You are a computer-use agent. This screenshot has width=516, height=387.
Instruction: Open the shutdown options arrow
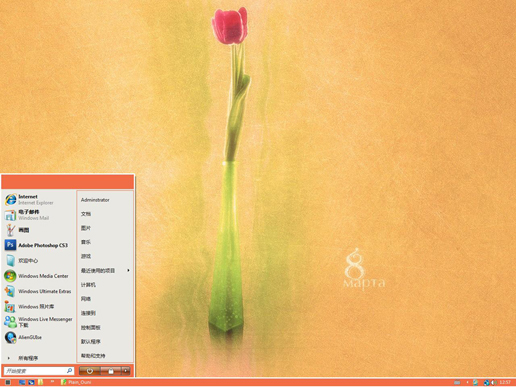tap(126, 371)
